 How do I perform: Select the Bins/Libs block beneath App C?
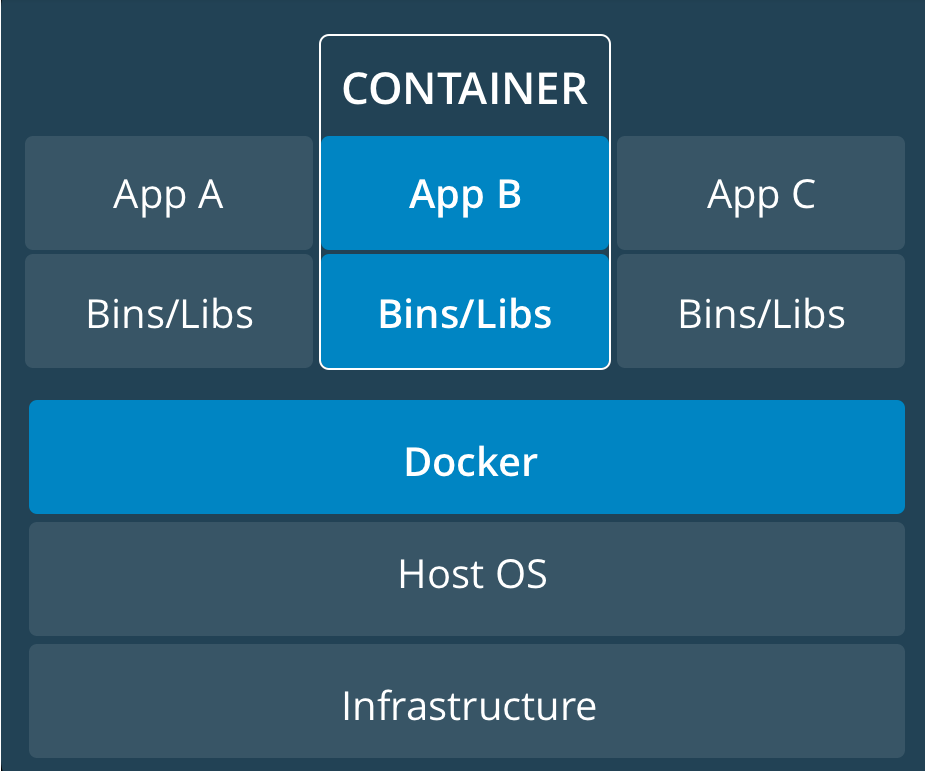[761, 313]
